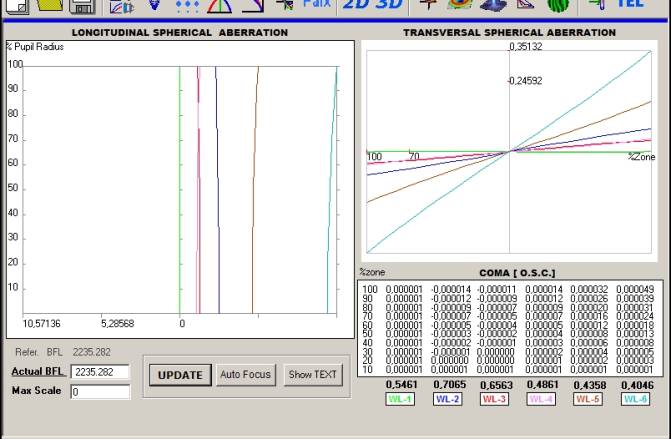This screenshot has width=671, height=439.
Task: Click the red-green ray fan triangle icon
Action: [219, 6]
